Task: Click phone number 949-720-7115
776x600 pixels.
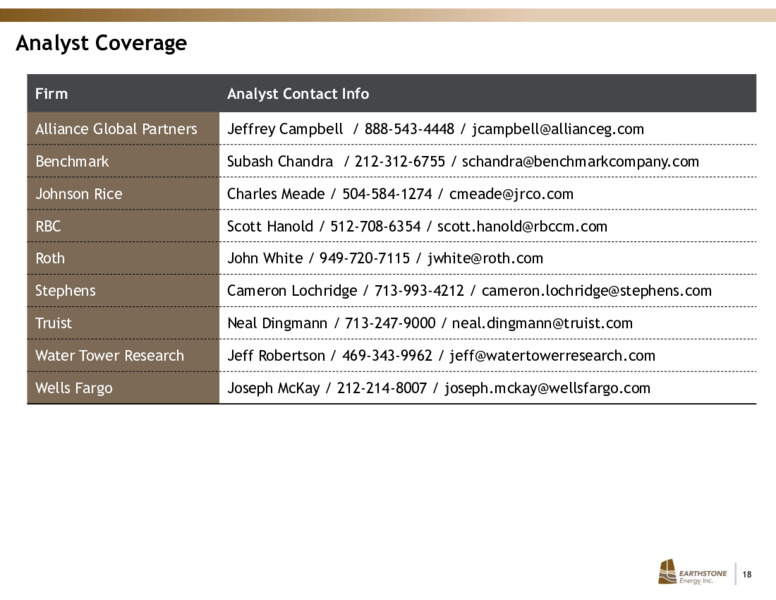Action: pos(364,258)
